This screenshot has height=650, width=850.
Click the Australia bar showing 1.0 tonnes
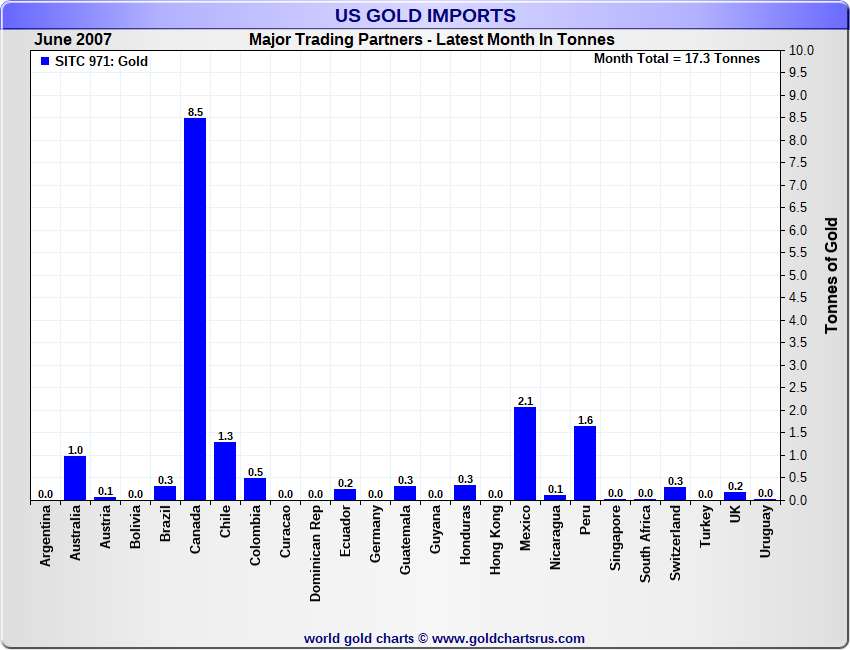[75, 478]
